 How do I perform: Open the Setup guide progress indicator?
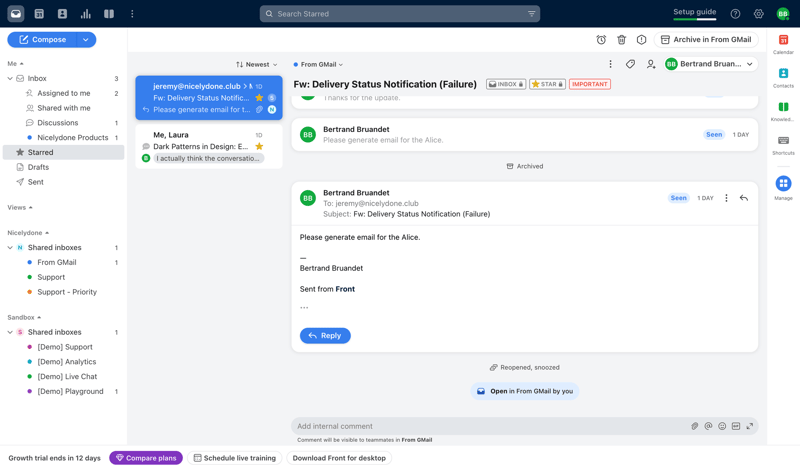pyautogui.click(x=694, y=14)
